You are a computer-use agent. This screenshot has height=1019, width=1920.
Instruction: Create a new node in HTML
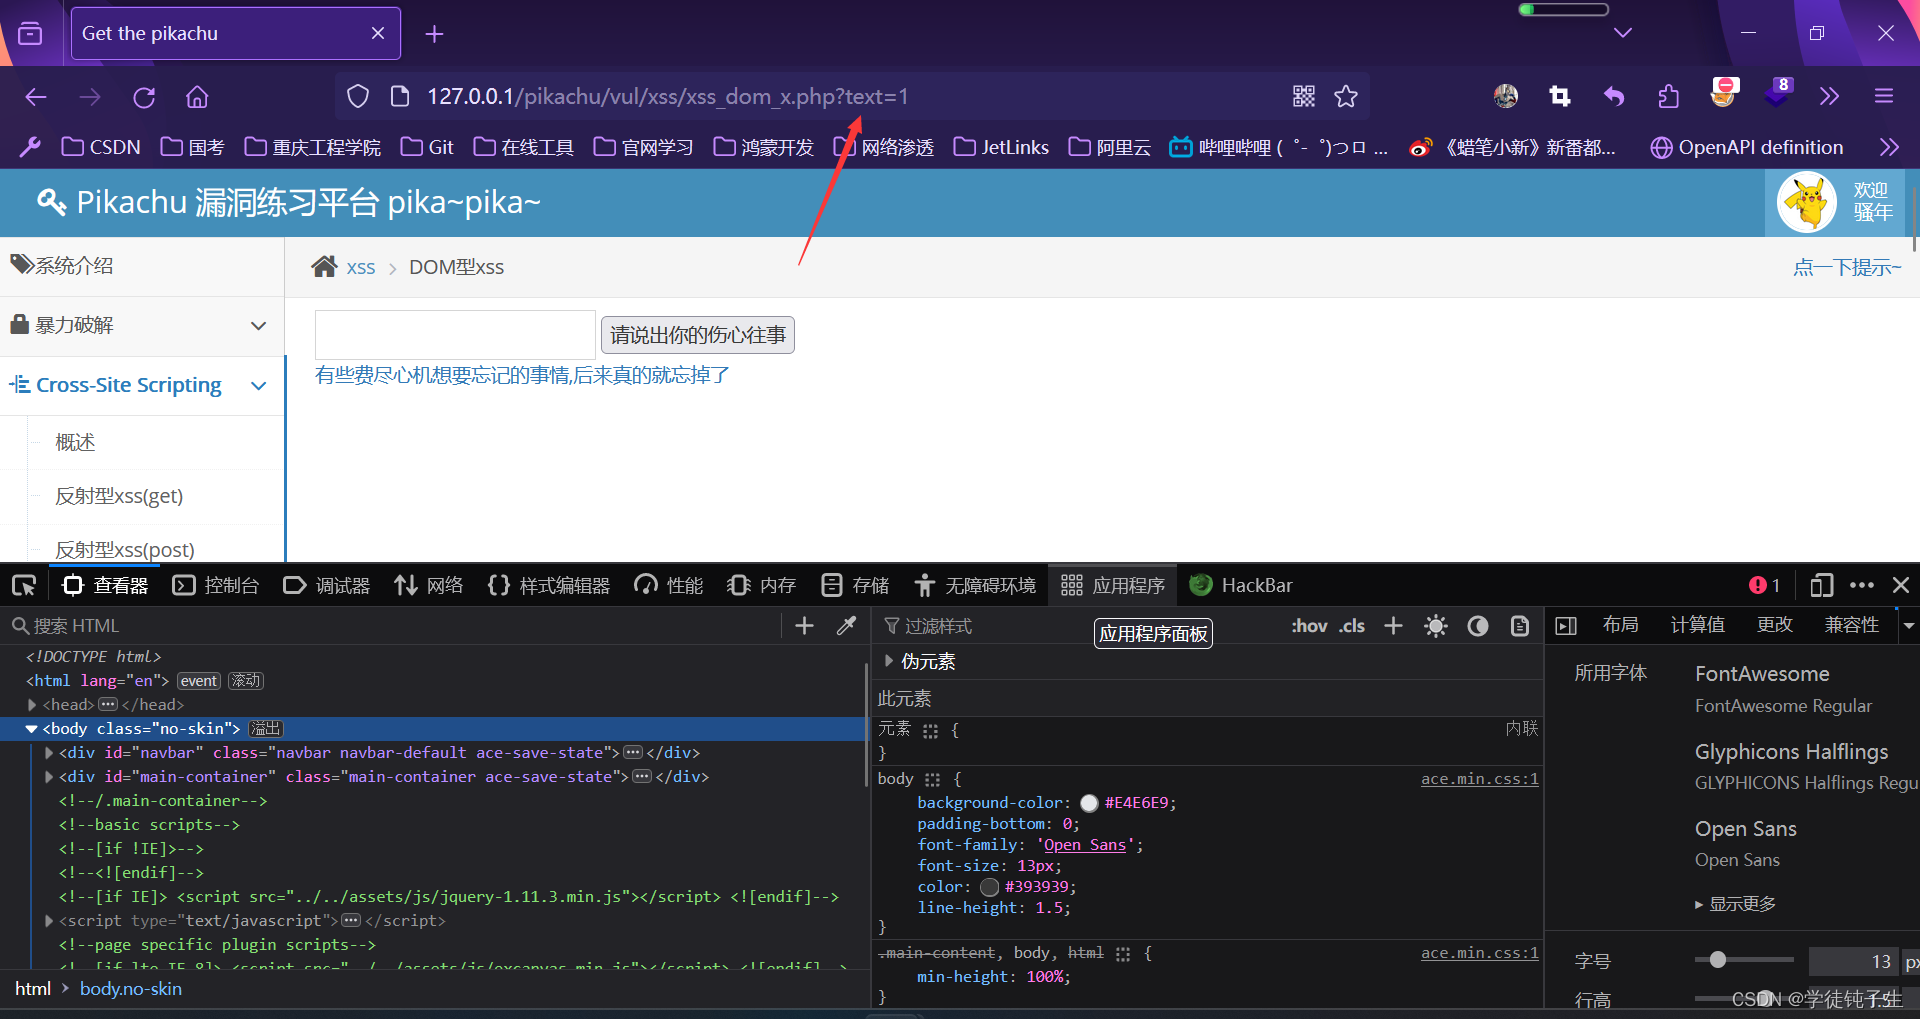click(x=804, y=625)
